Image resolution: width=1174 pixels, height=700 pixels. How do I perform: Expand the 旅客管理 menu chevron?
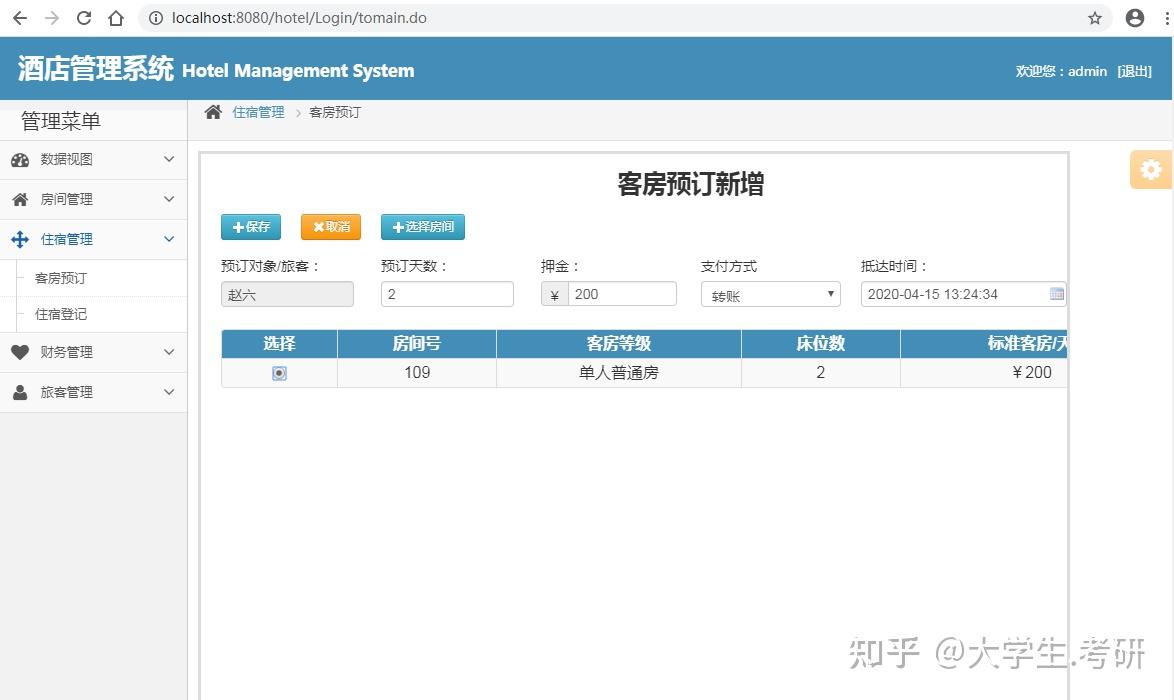pos(169,392)
